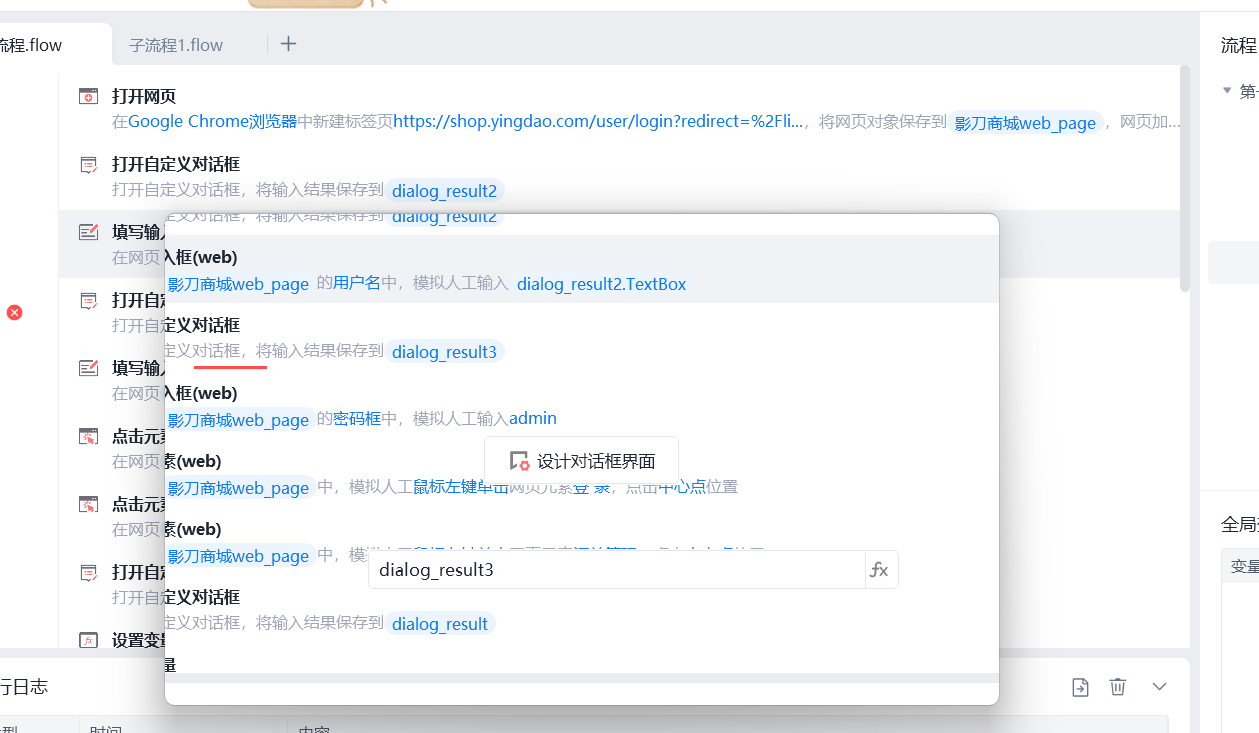Select the full 打开自定义对话框 step title
Viewport: 1259px width, 733px height.
tap(176, 164)
